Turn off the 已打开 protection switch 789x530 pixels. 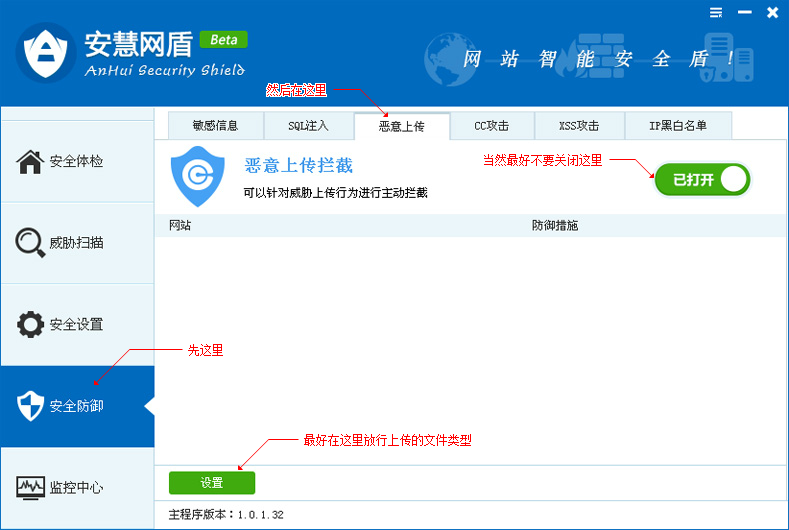tap(702, 180)
